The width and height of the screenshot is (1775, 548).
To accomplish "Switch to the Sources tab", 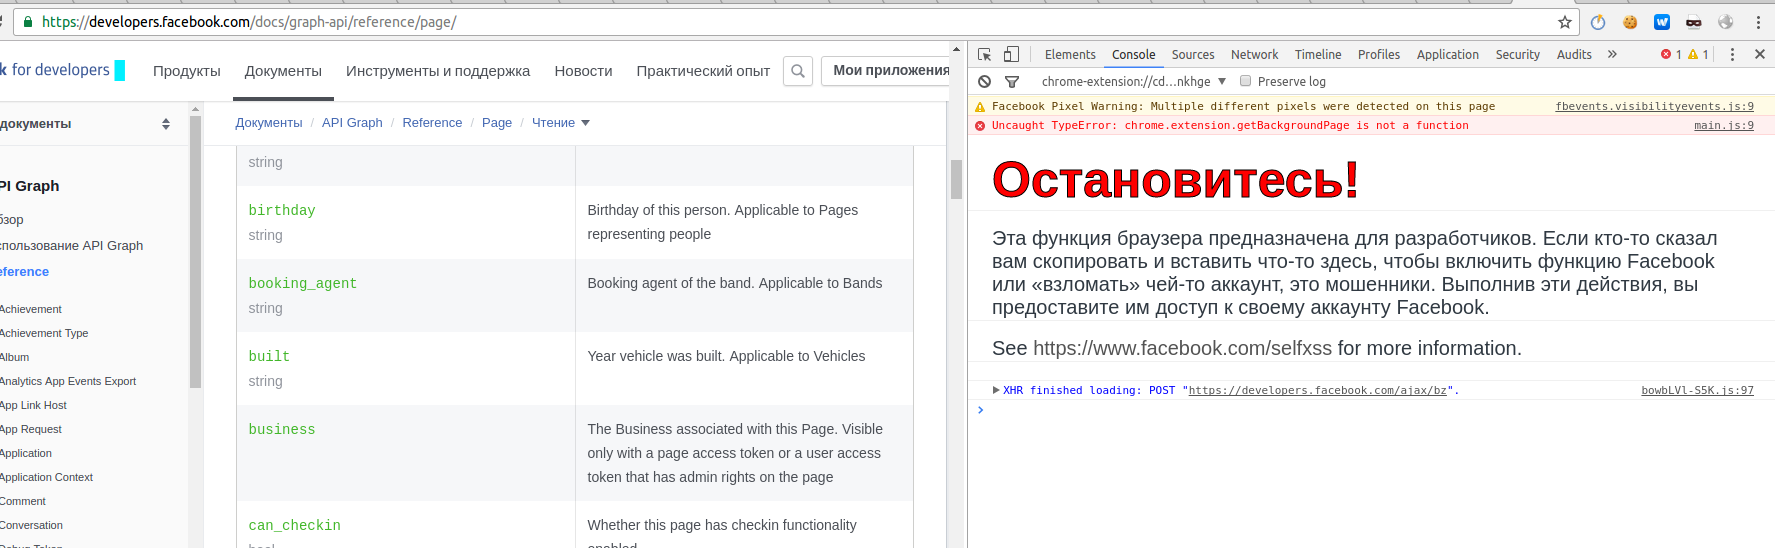I will point(1193,55).
